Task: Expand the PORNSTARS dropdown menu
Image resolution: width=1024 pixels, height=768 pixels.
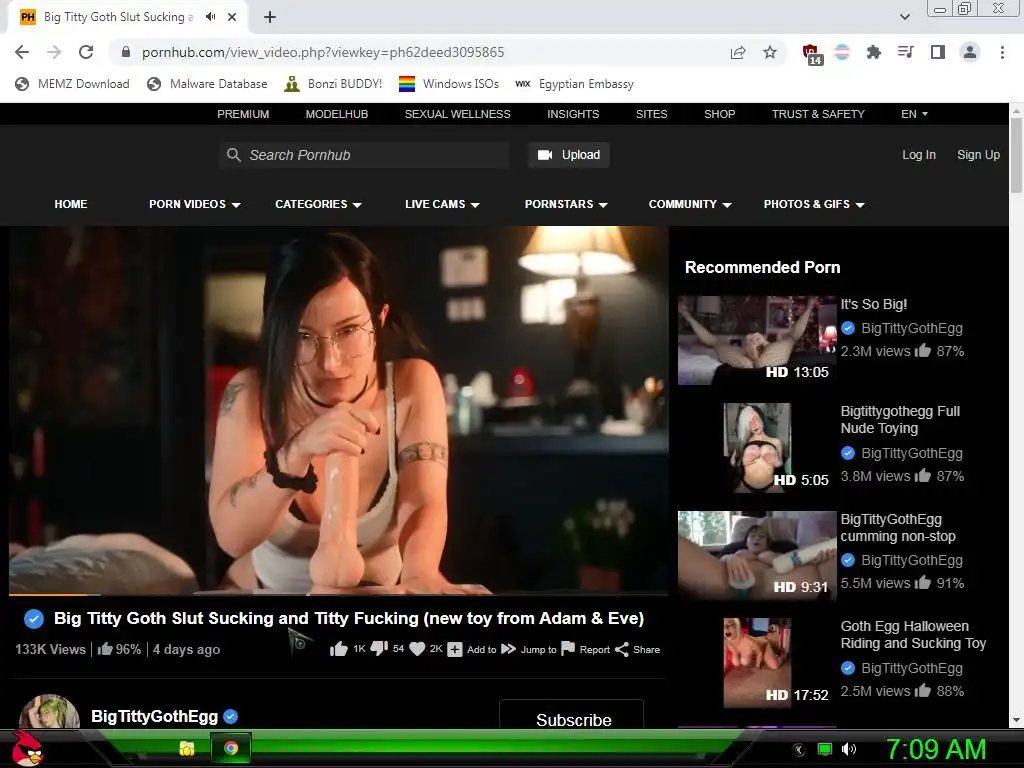Action: click(x=566, y=204)
